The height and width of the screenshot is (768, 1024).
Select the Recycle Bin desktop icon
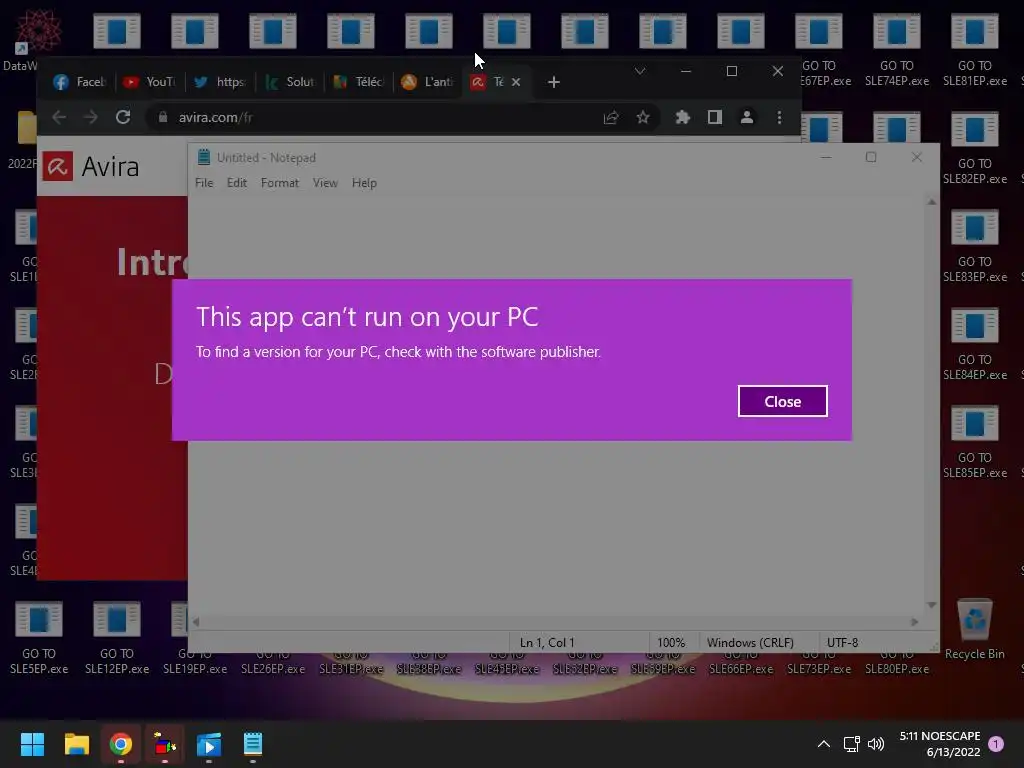point(974,630)
